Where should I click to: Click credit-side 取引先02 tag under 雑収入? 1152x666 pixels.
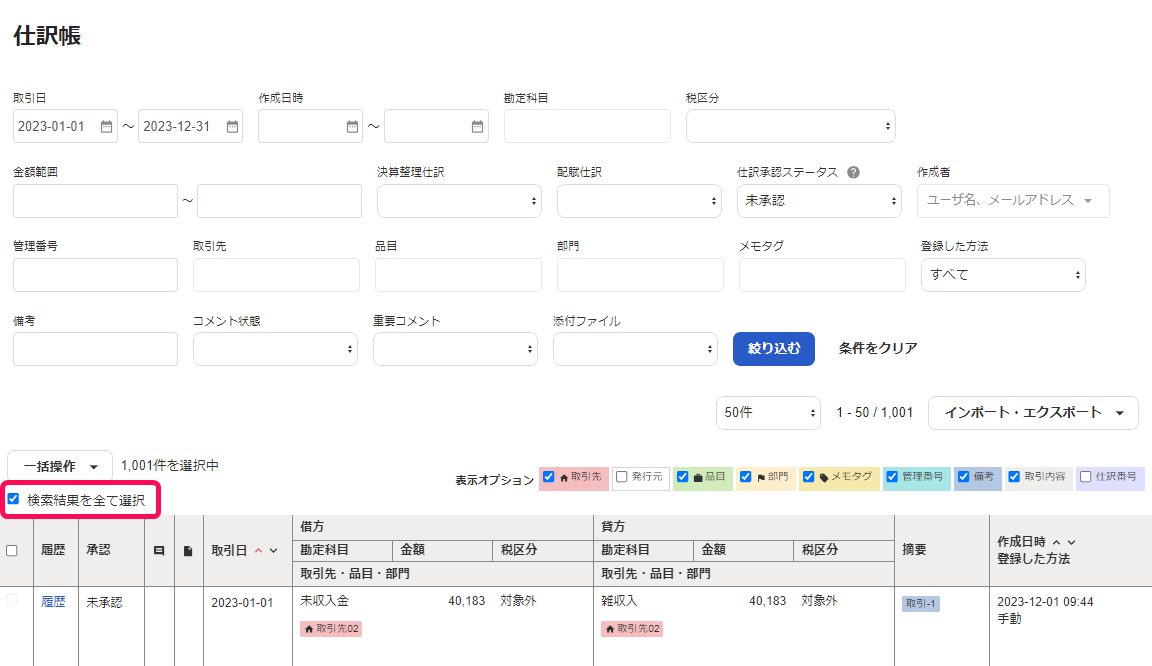point(632,629)
